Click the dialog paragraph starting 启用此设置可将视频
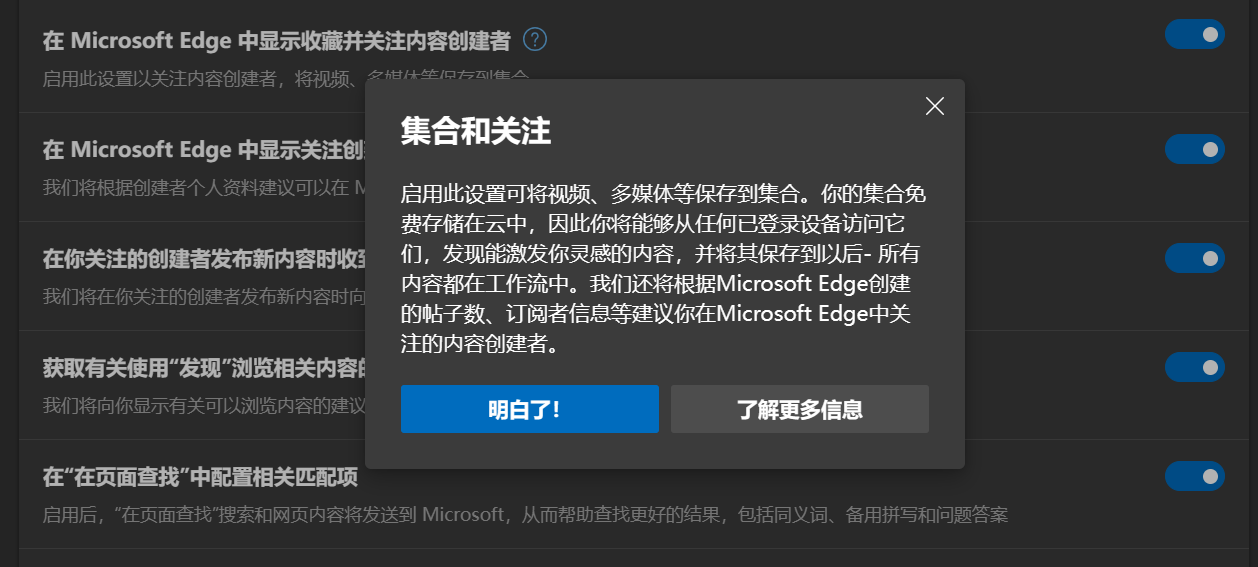This screenshot has width=1258, height=567. (x=665, y=269)
